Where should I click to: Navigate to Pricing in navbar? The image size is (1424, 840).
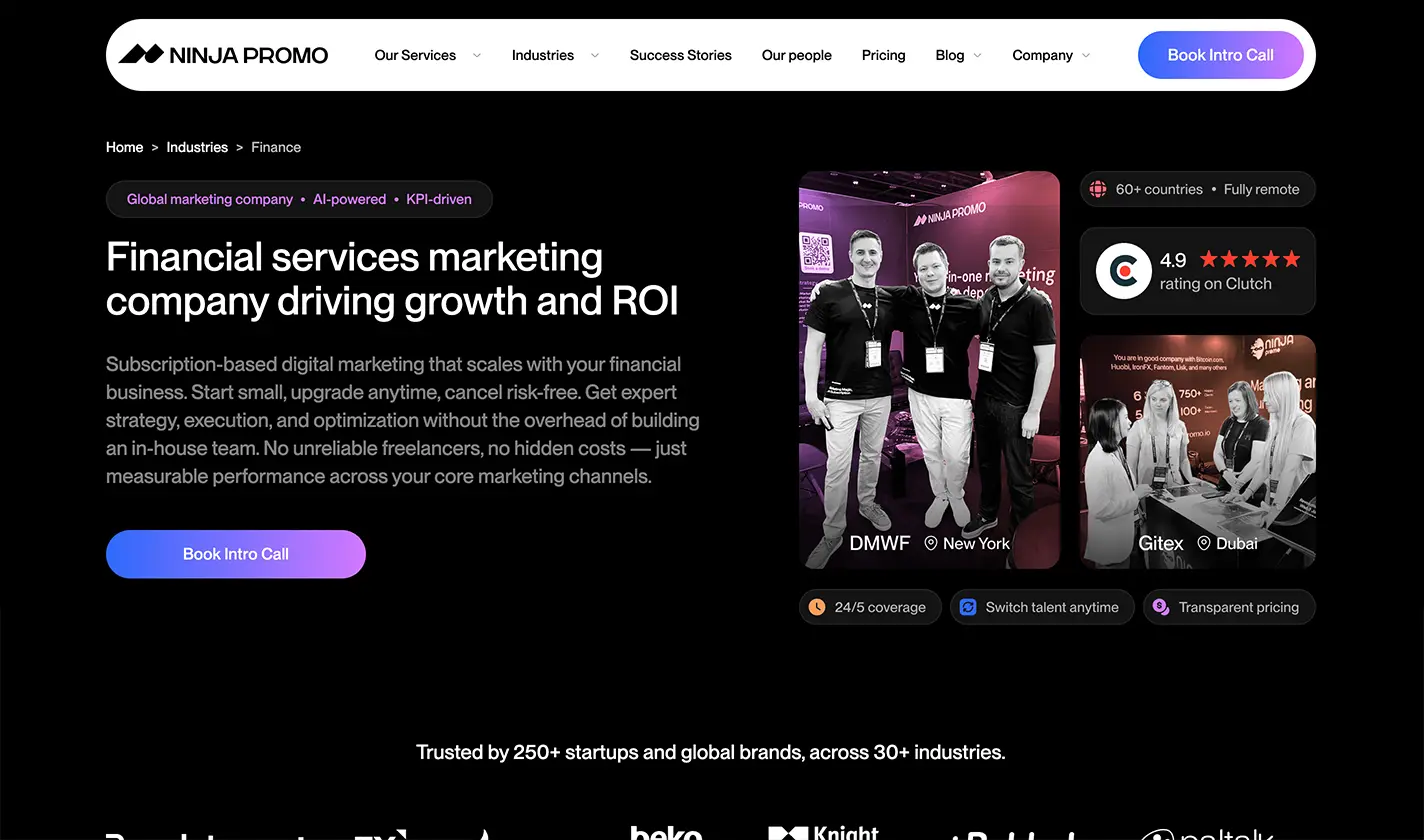884,55
